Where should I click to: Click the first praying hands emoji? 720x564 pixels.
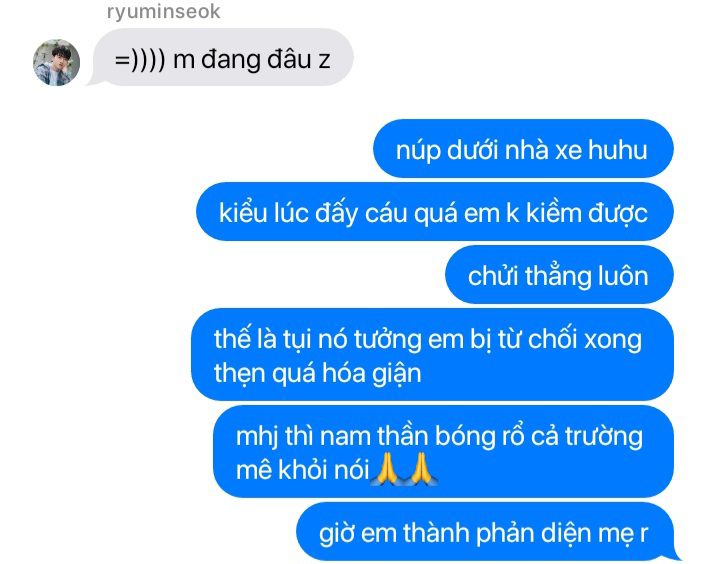387,469
